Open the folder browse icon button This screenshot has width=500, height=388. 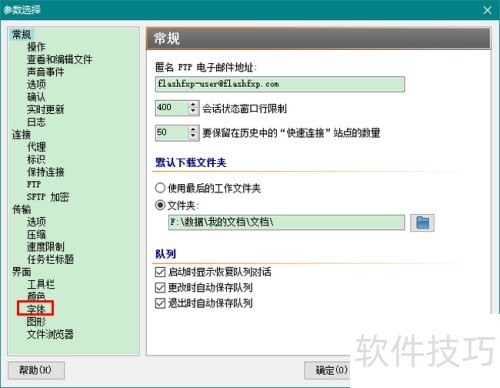pos(422,223)
